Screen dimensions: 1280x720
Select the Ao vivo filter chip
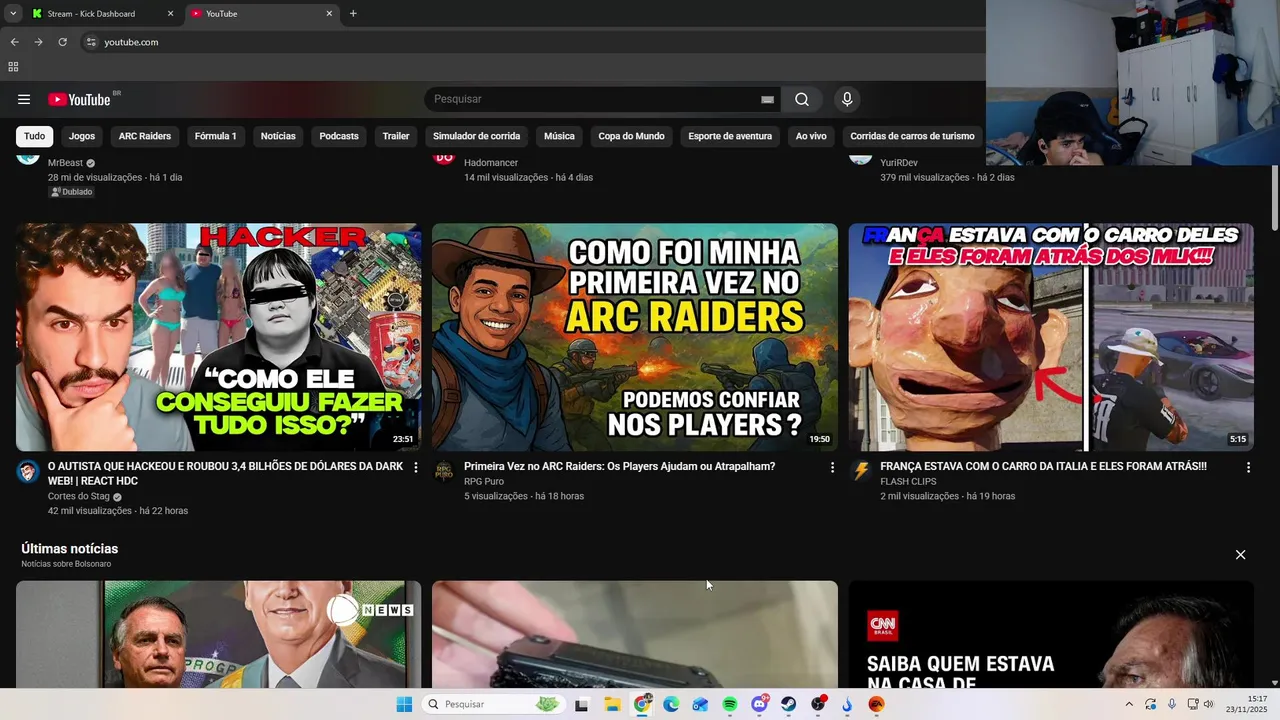[x=811, y=136]
